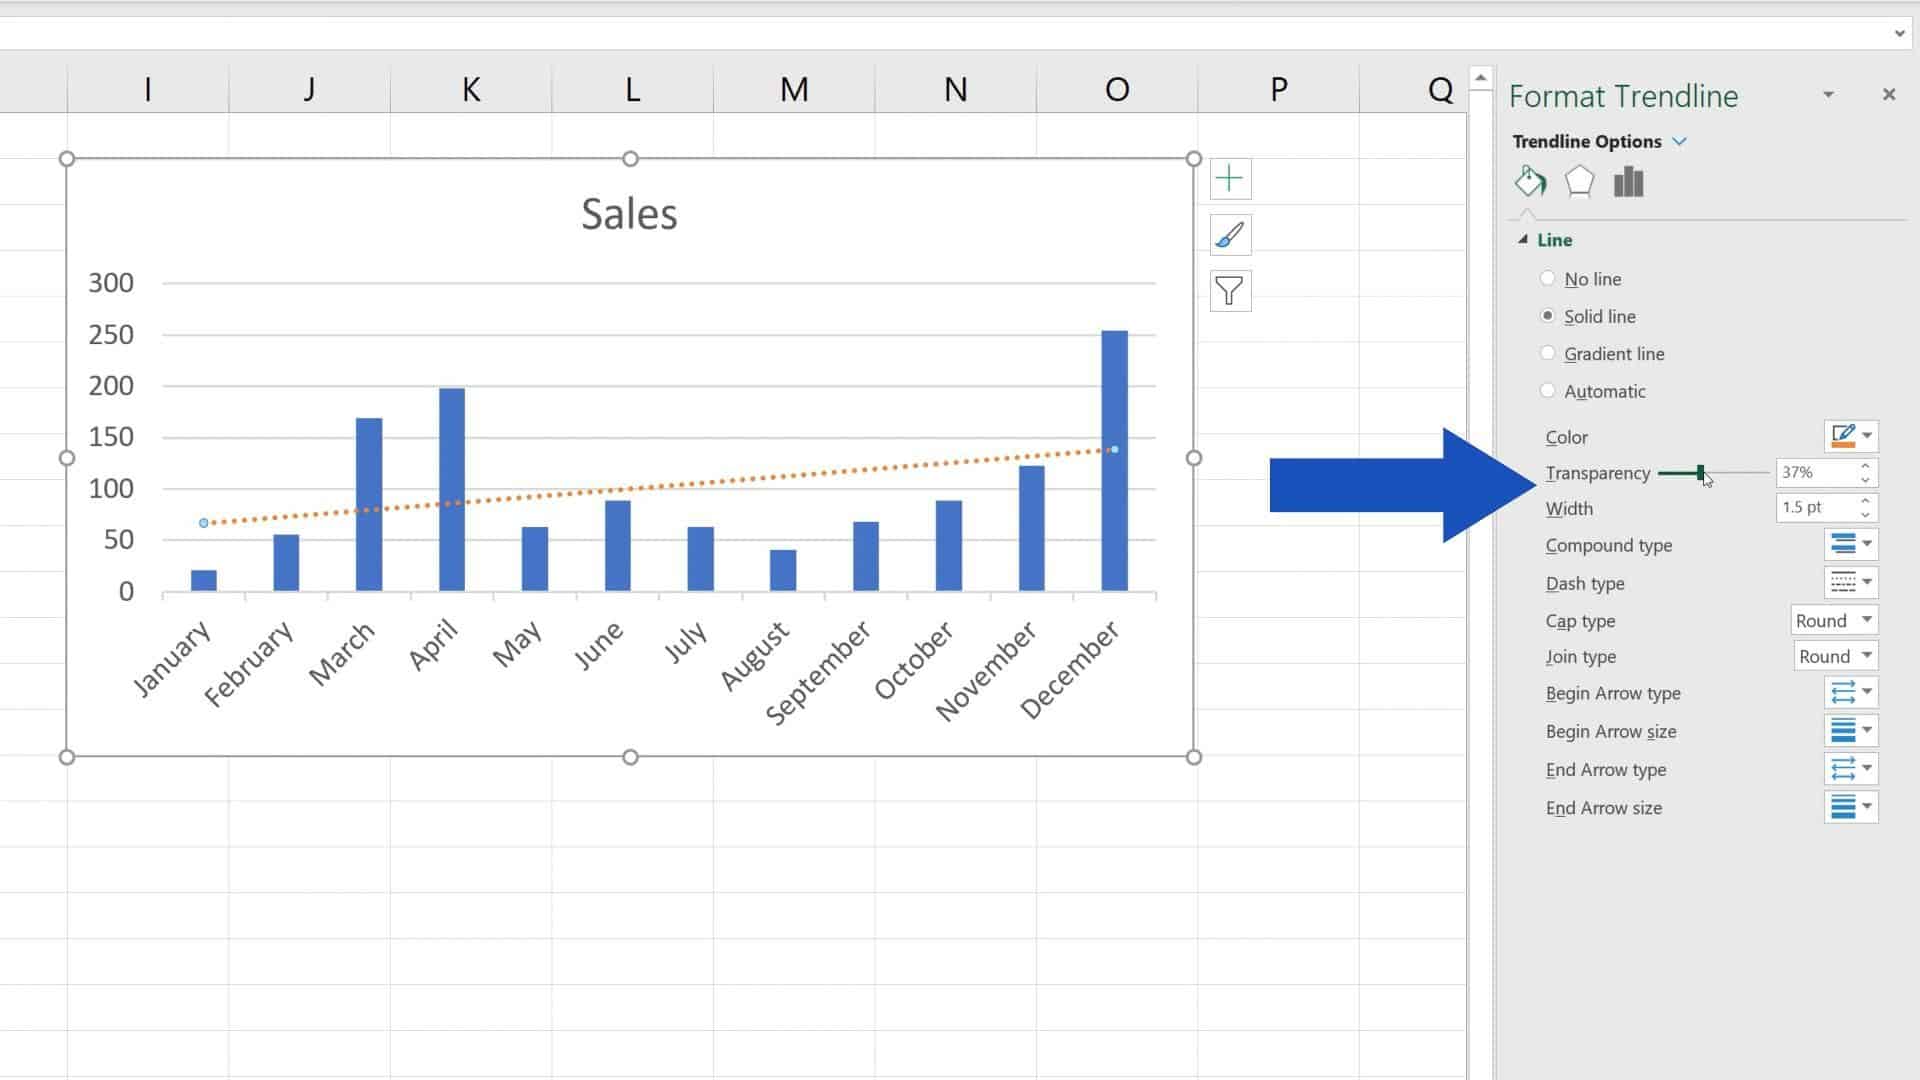Select the chart elements plus icon

click(1229, 178)
